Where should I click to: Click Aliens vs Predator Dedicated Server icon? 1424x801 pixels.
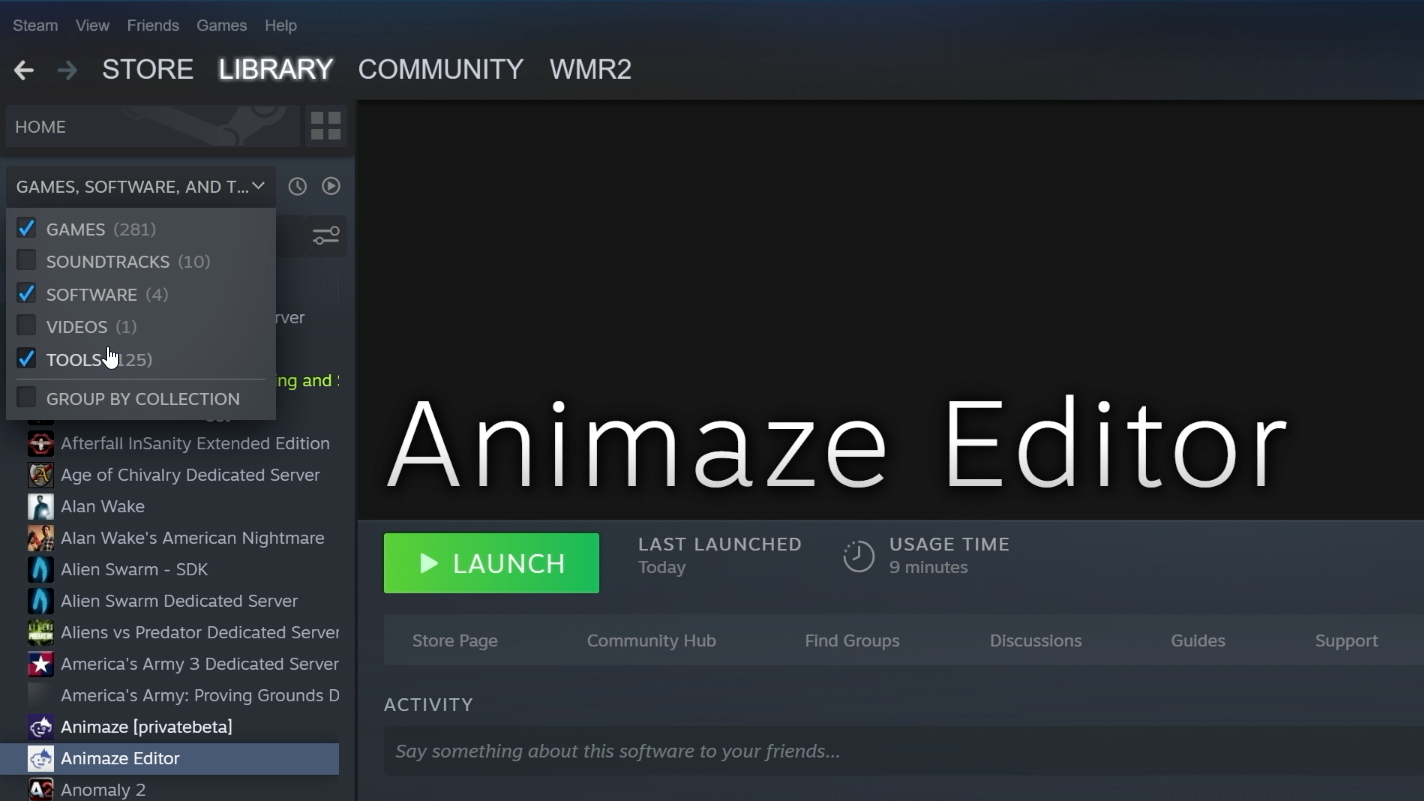pos(41,632)
